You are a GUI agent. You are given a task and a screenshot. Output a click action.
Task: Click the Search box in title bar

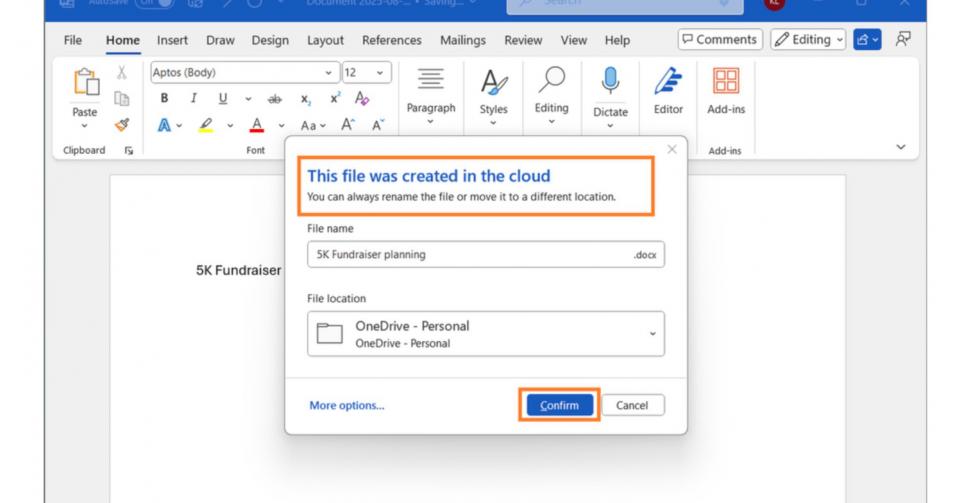625,4
